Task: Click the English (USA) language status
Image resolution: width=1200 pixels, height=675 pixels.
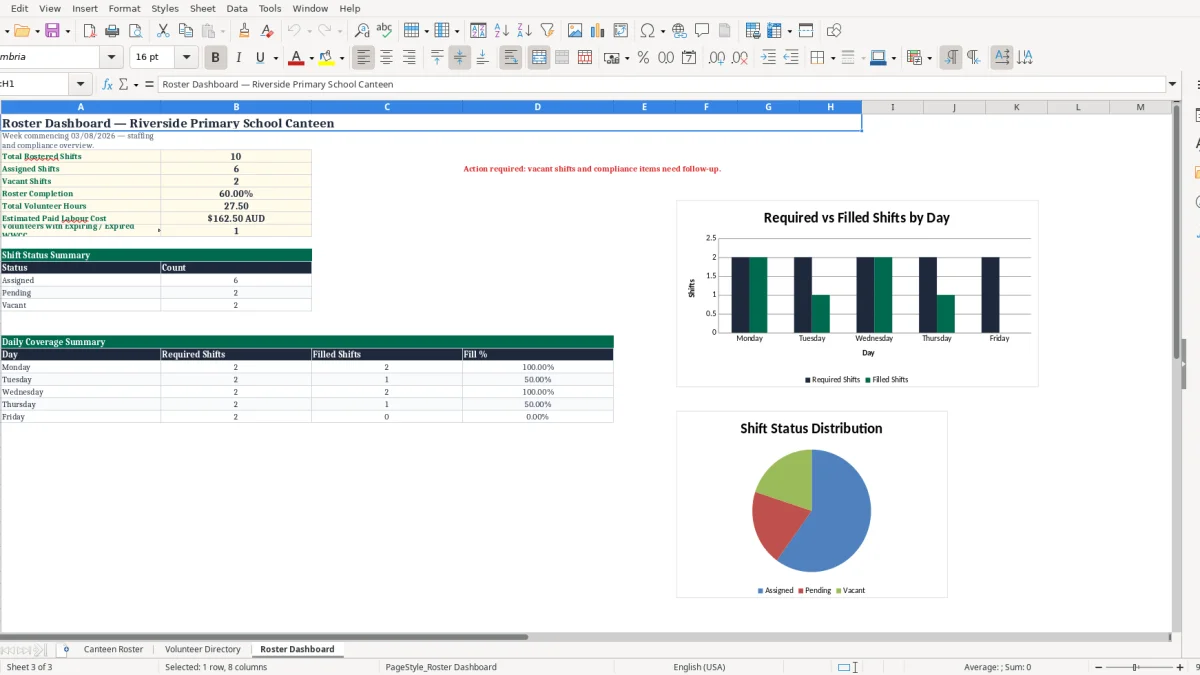Action: pyautogui.click(x=700, y=667)
